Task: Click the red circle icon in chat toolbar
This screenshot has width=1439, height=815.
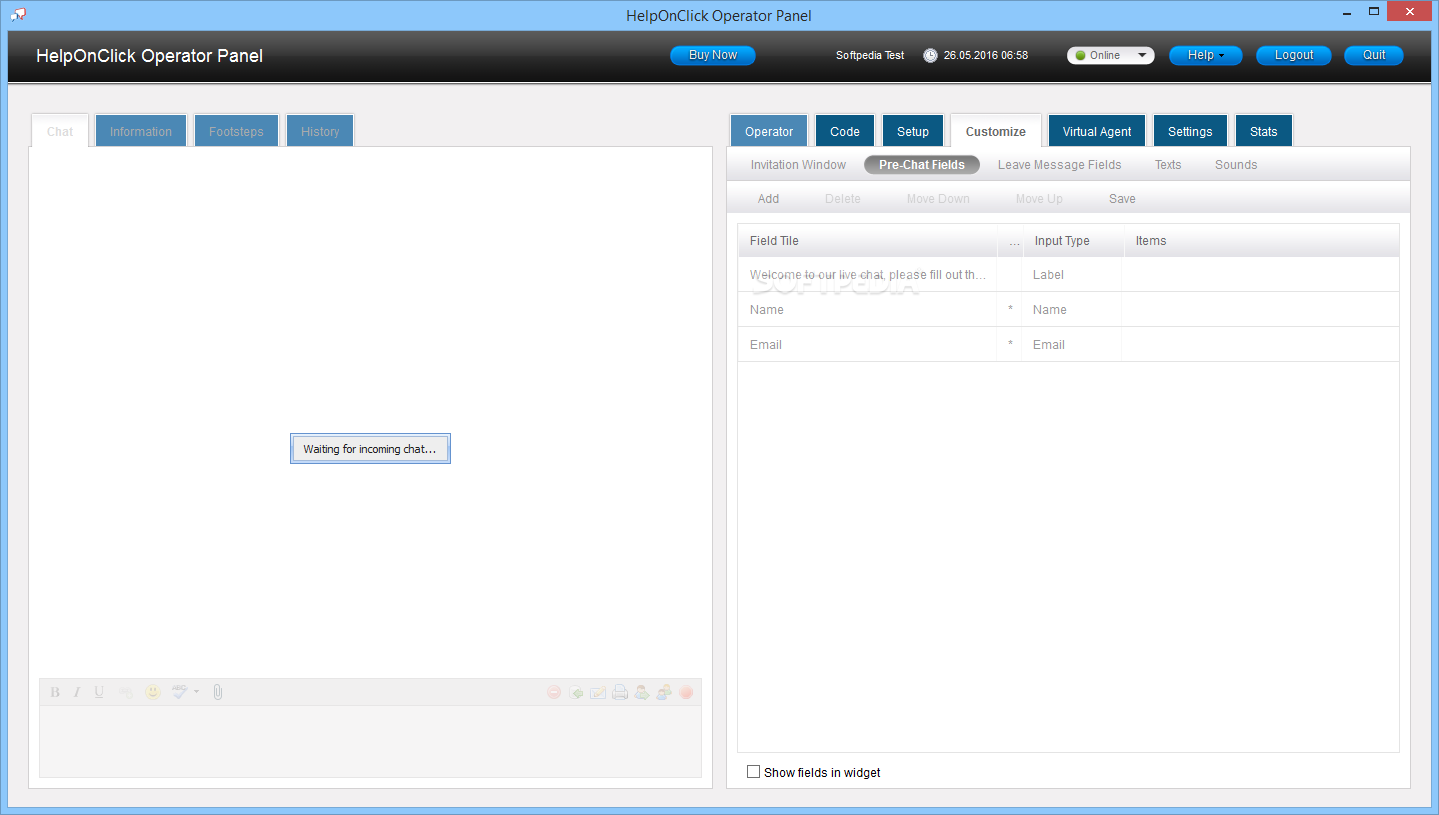Action: [x=686, y=692]
